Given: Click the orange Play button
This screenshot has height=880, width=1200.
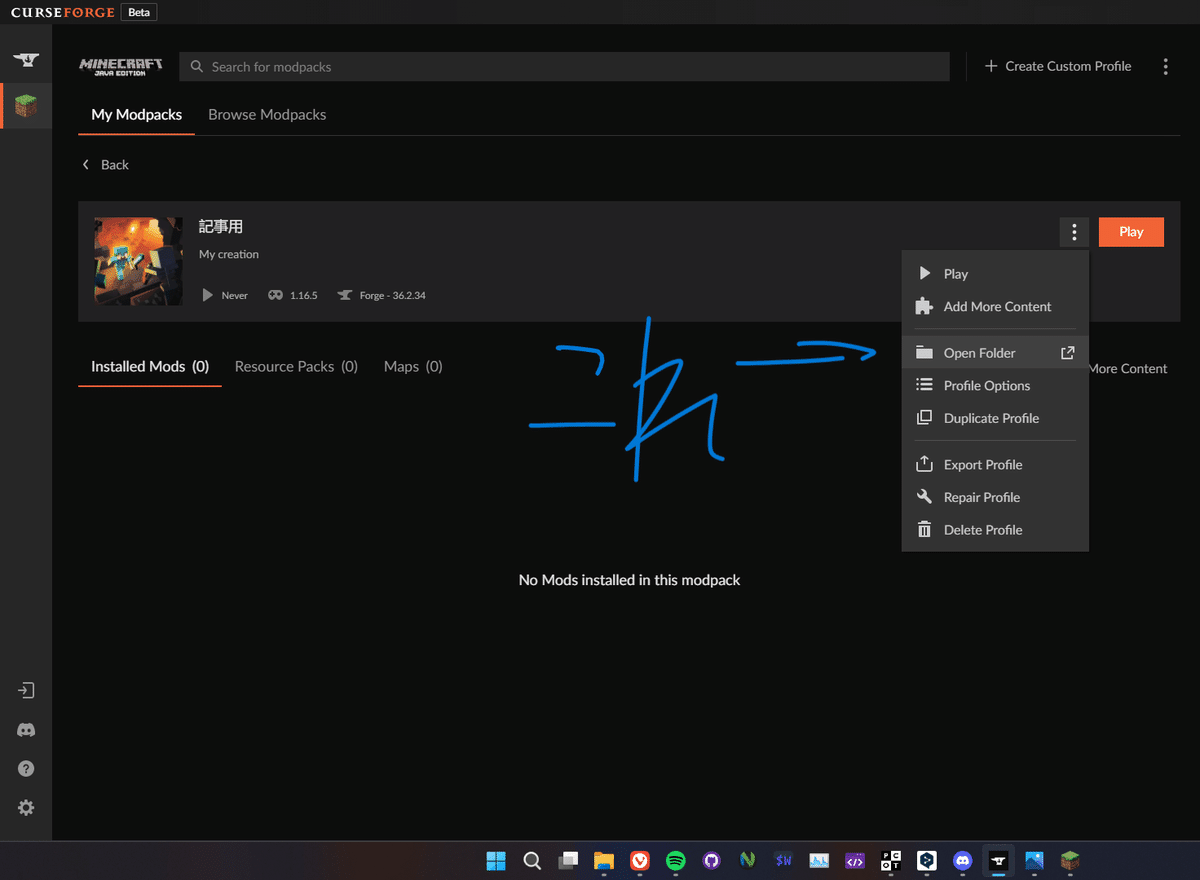Looking at the screenshot, I should click(x=1131, y=232).
